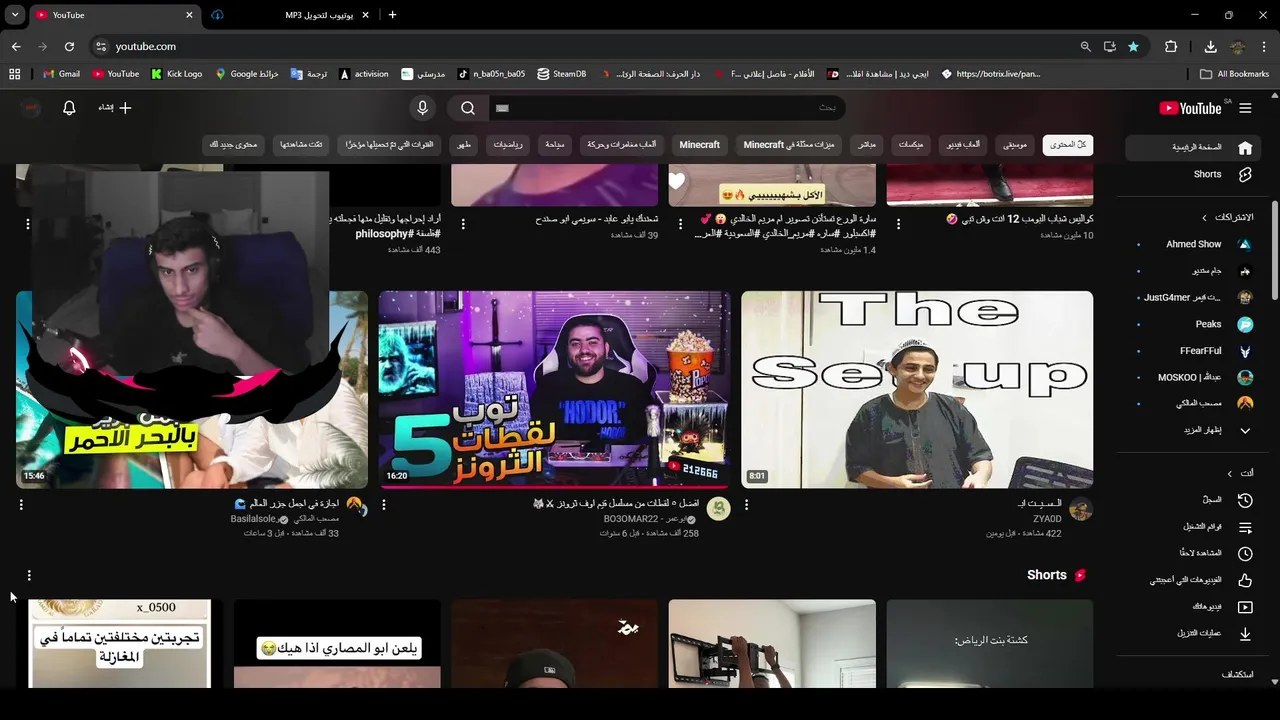Viewport: 1280px width, 720px height.
Task: Go back in browser
Action: coord(16,46)
